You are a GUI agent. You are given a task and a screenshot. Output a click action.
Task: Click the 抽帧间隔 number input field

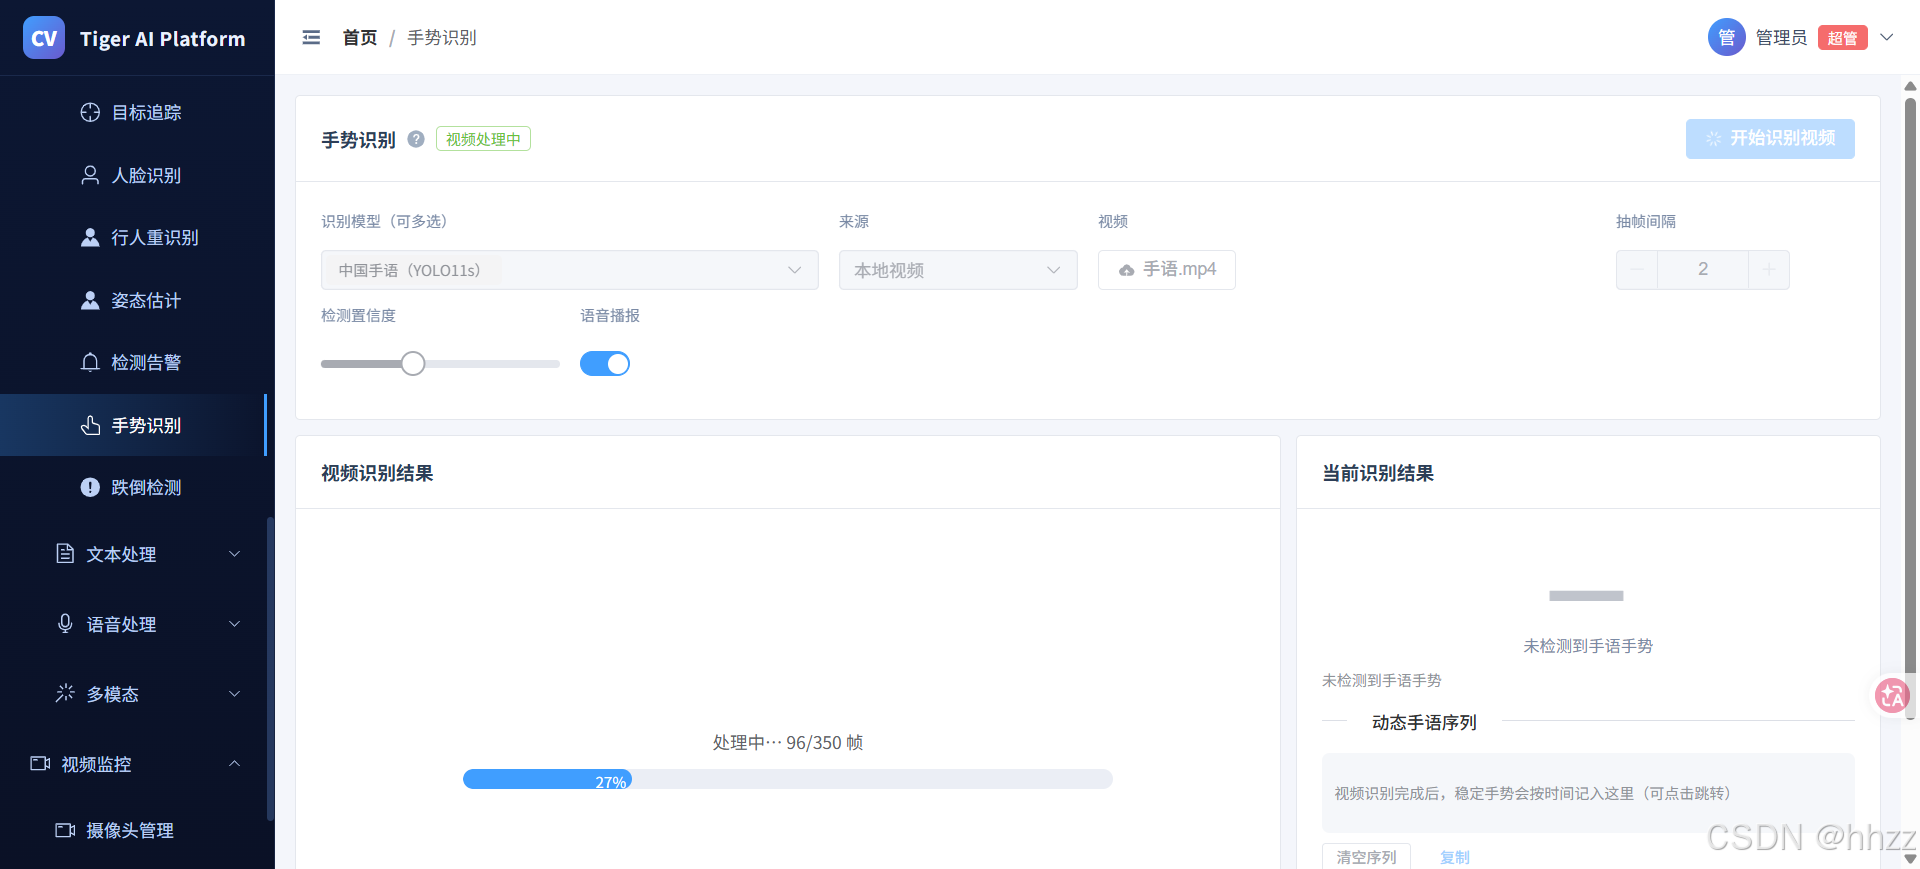[x=1703, y=270]
